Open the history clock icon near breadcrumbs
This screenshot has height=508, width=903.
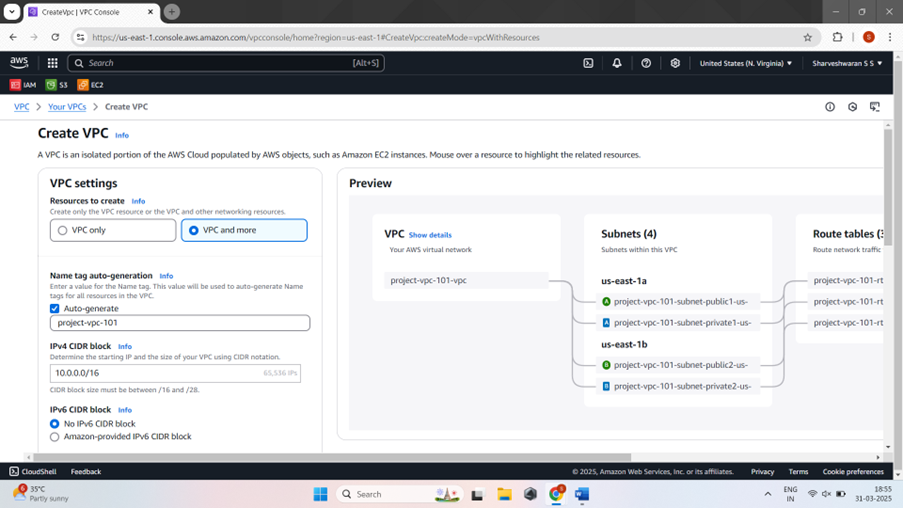852,107
